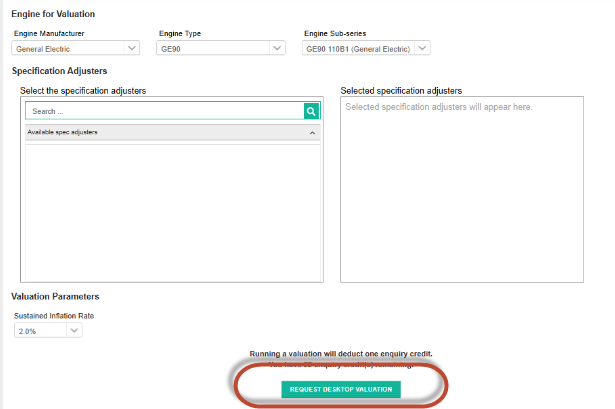This screenshot has width=615, height=409.
Task: Collapse the Available spec adjusters section
Action: coord(311,132)
